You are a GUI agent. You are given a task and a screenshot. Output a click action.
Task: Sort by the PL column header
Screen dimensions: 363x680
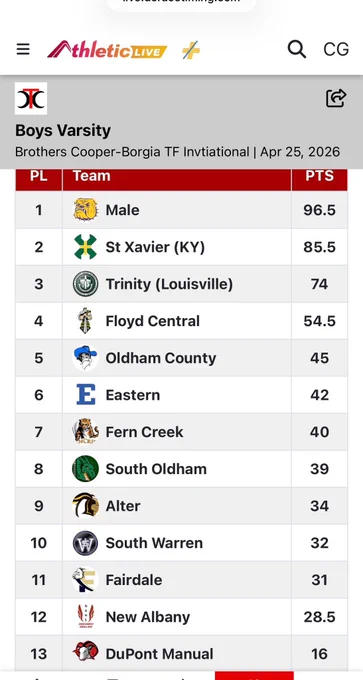coord(39,176)
